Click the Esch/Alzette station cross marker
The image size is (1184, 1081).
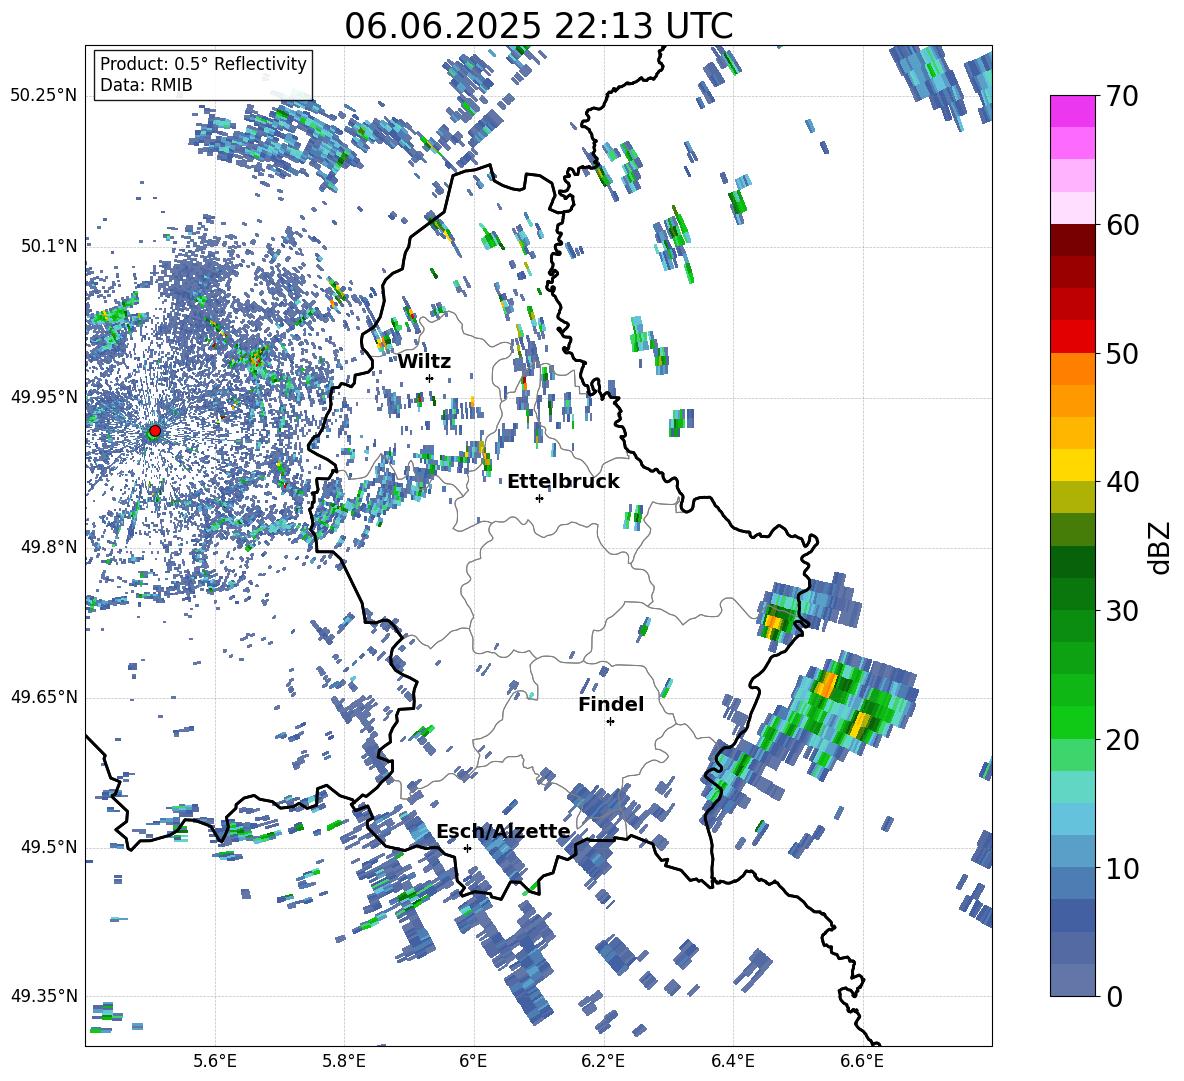(467, 848)
